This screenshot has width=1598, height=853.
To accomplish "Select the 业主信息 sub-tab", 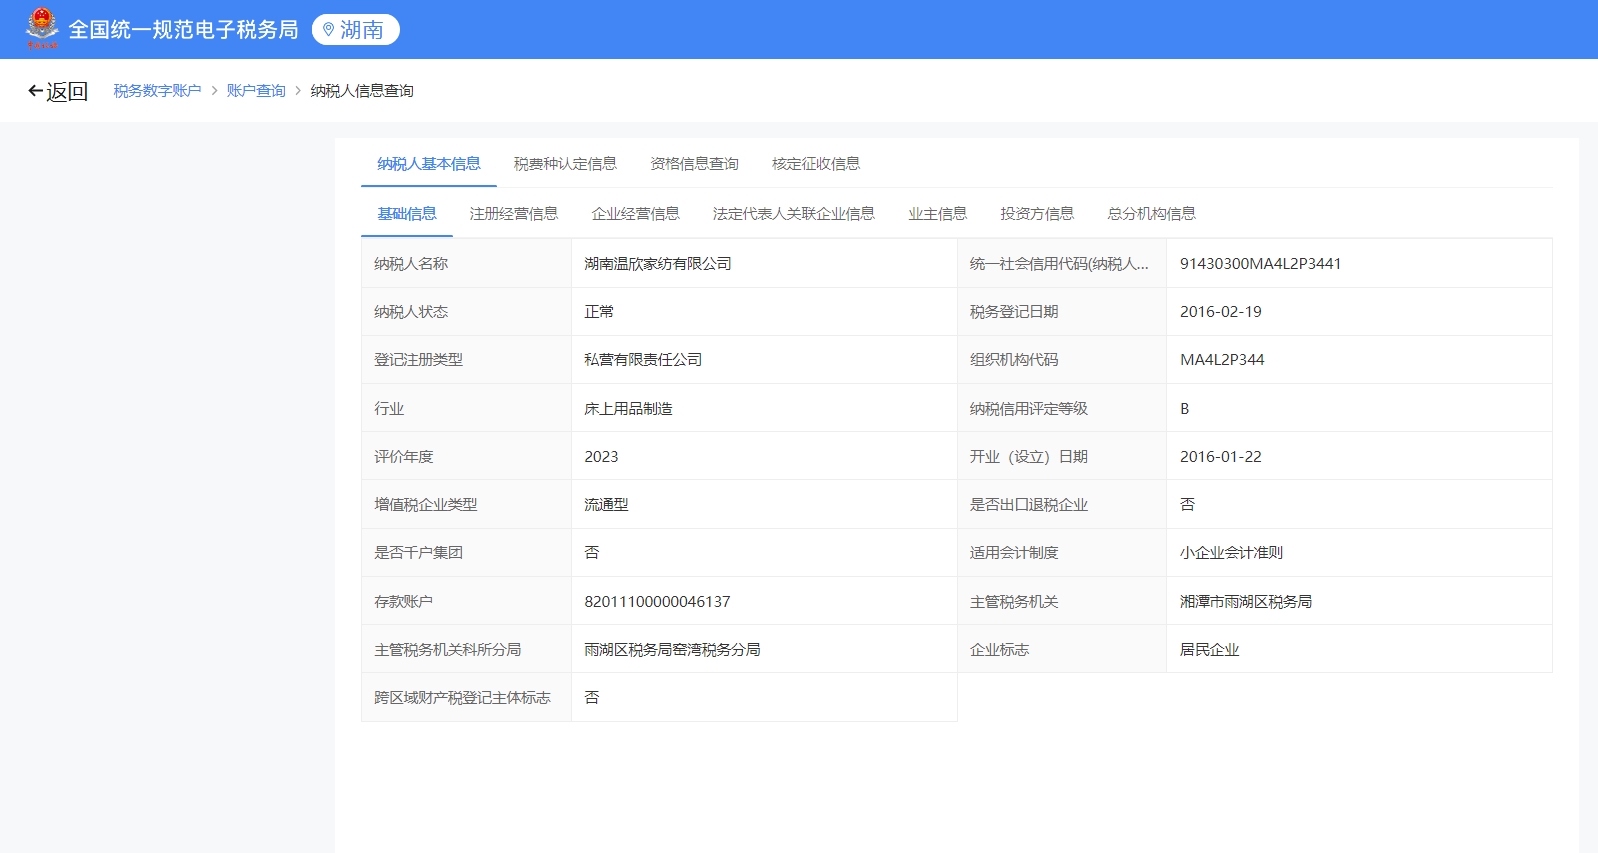I will (937, 214).
